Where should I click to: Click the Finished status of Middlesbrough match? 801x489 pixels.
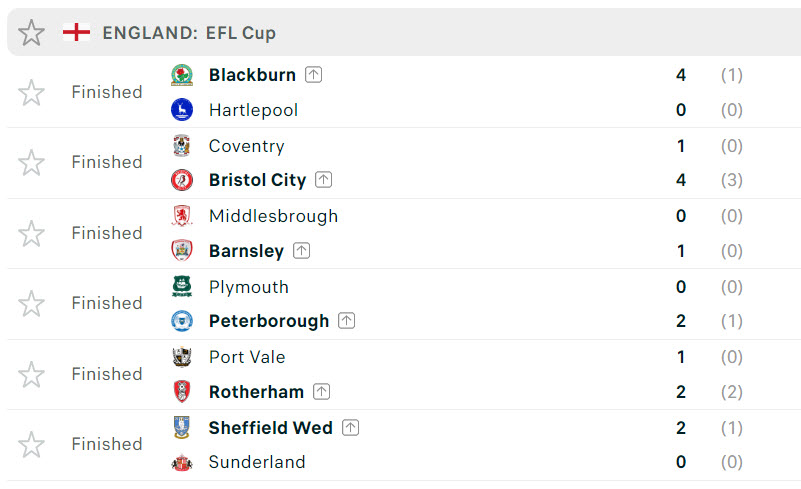click(107, 233)
